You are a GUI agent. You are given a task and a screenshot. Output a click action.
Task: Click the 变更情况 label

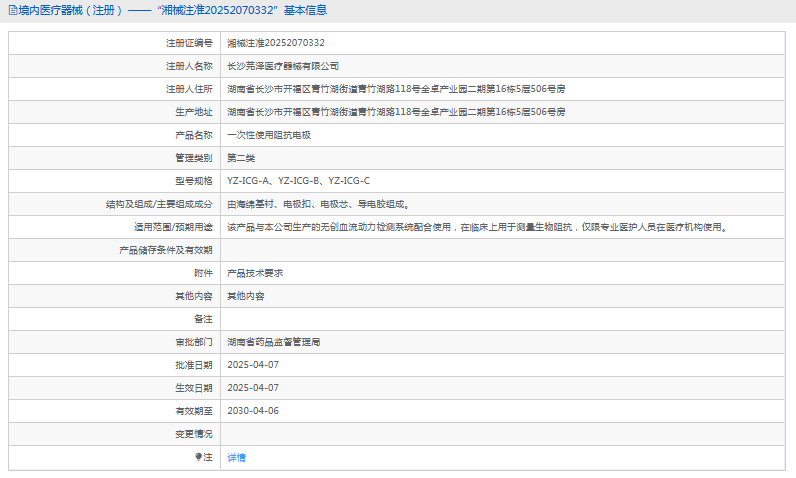pos(194,434)
